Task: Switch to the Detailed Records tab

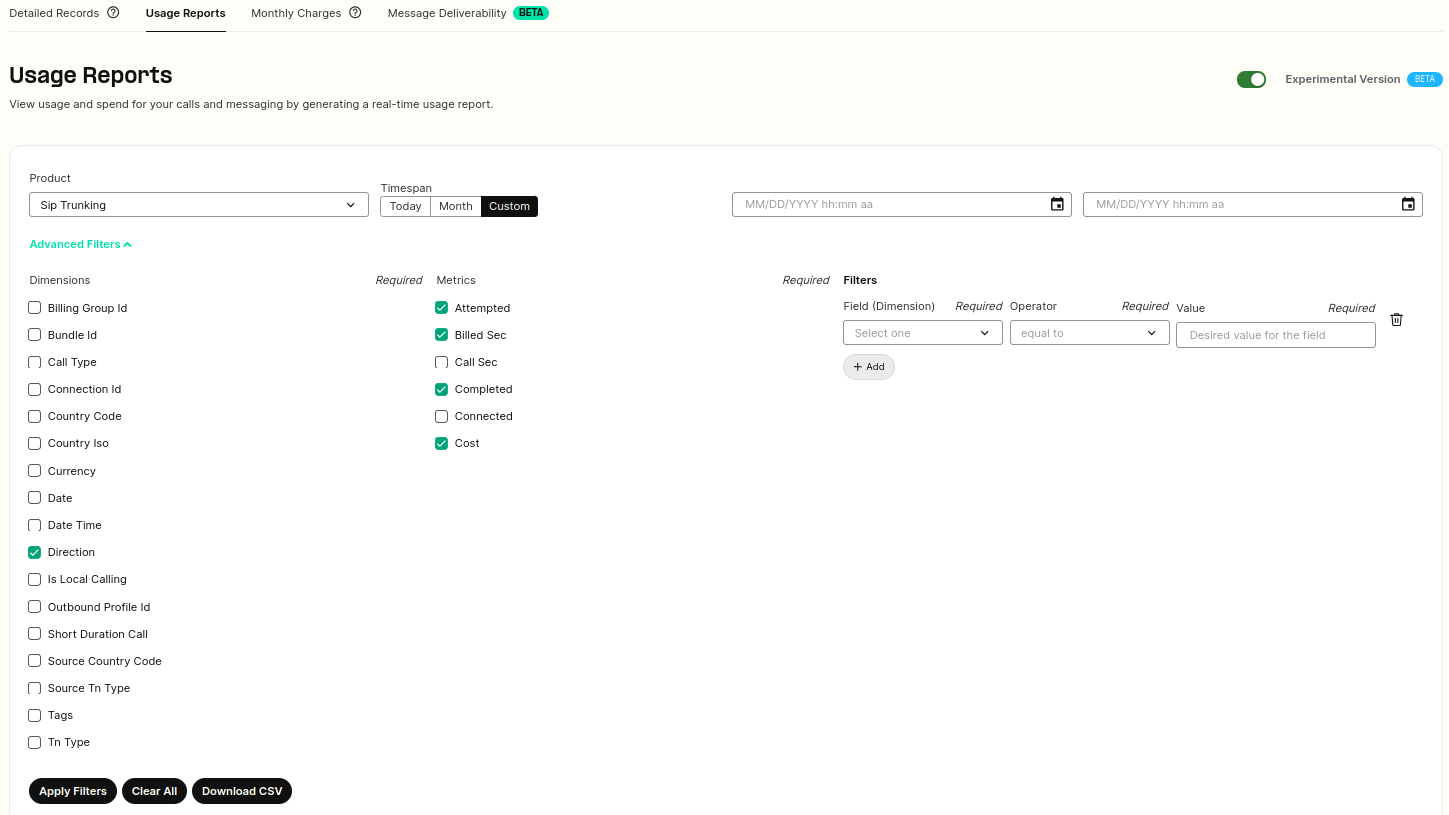Action: point(54,13)
